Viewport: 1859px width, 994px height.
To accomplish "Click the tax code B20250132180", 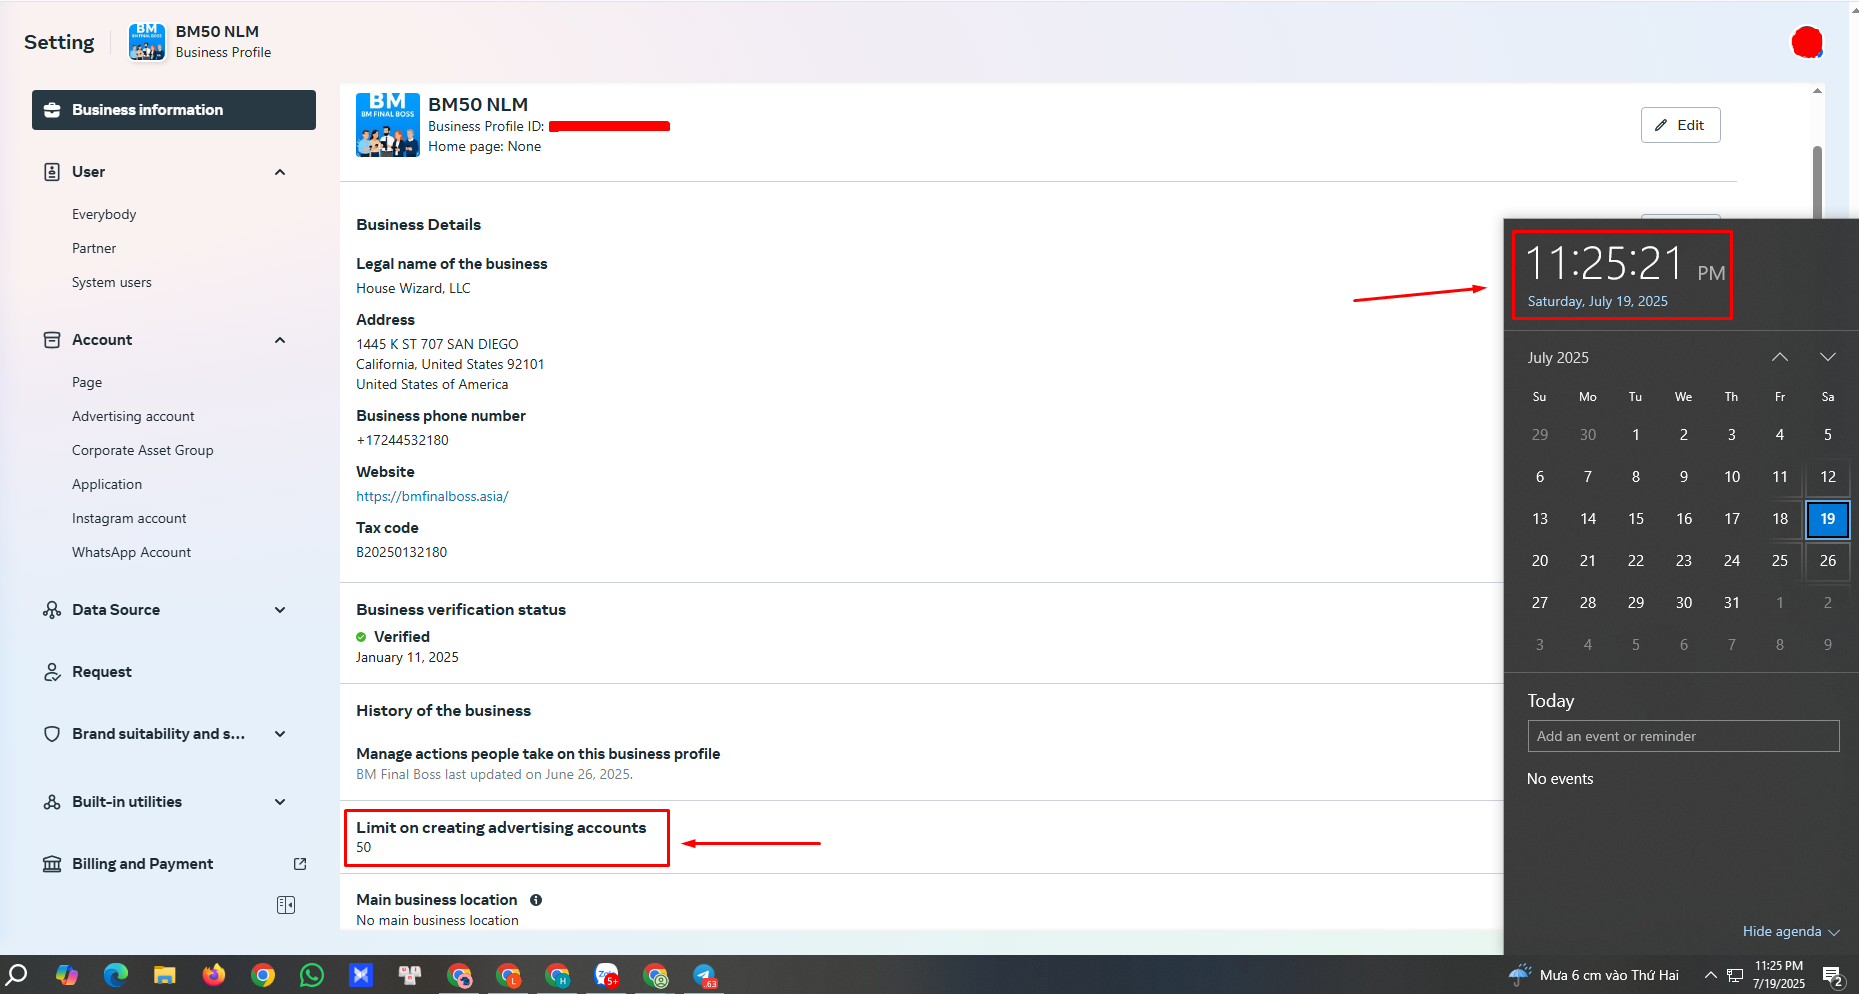I will pos(401,552).
